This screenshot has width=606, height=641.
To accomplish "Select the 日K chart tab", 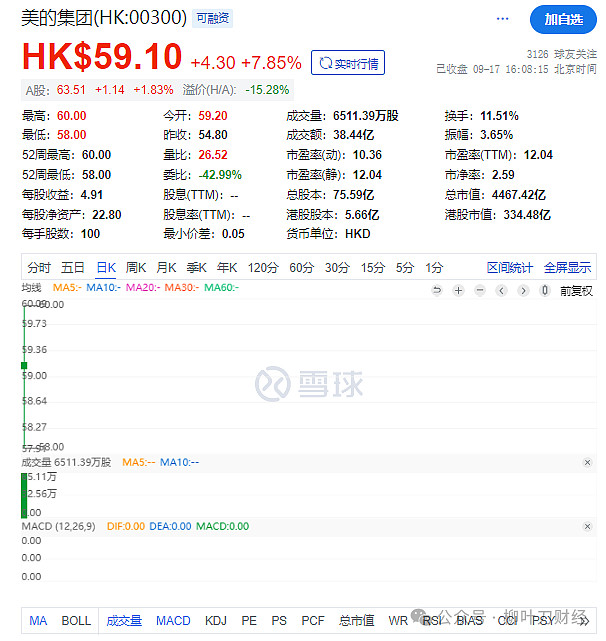I will [106, 268].
